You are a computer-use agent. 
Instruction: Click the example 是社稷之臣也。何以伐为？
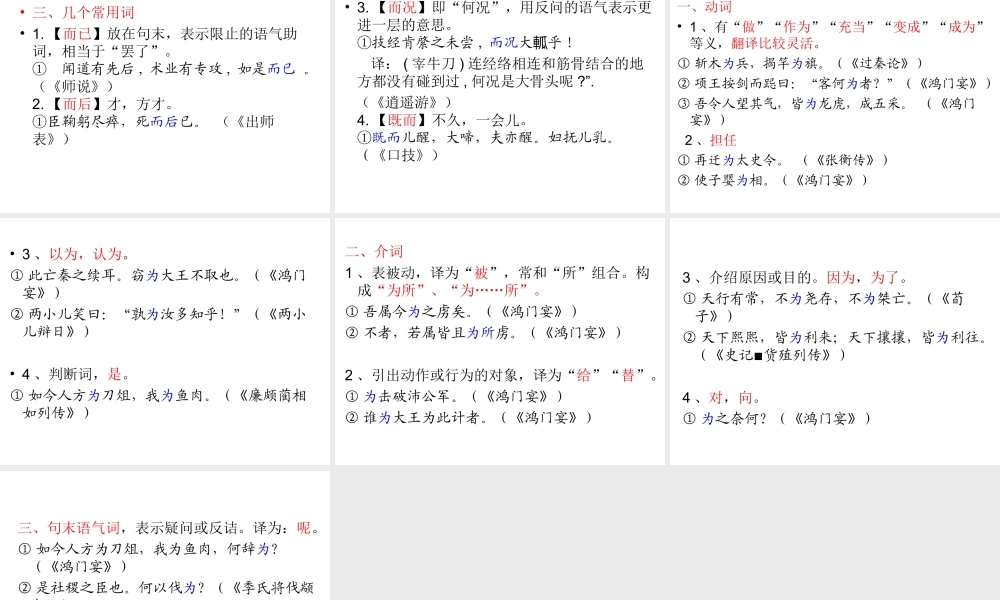[112, 588]
